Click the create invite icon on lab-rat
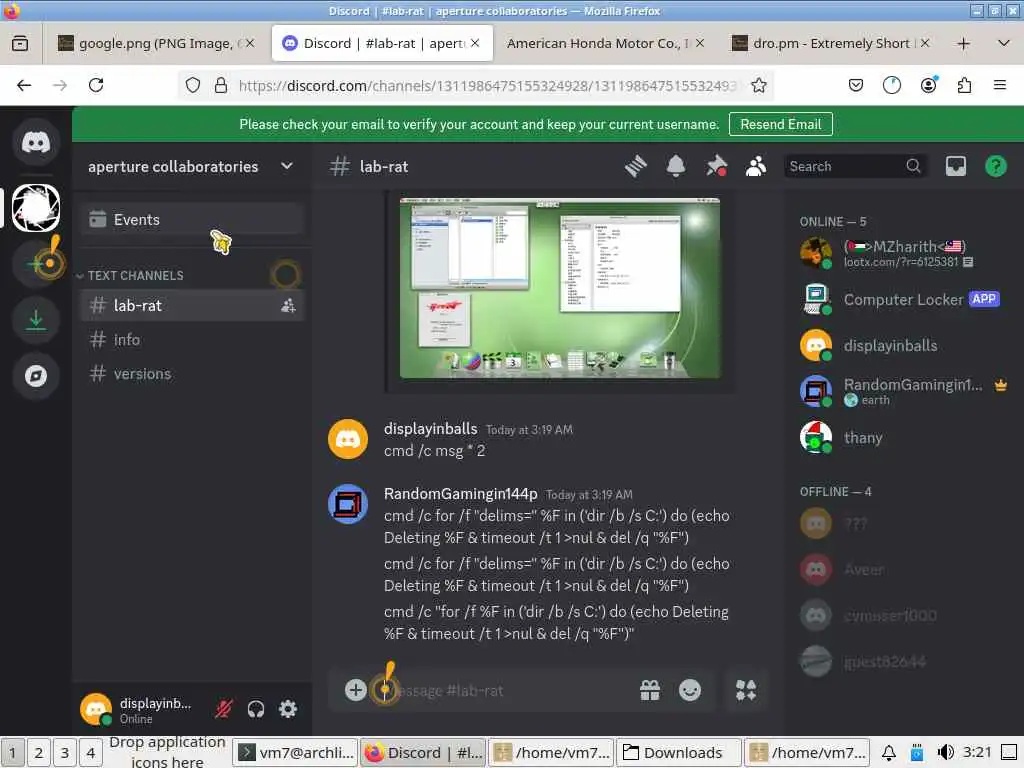This screenshot has height=768, width=1024. 288,305
